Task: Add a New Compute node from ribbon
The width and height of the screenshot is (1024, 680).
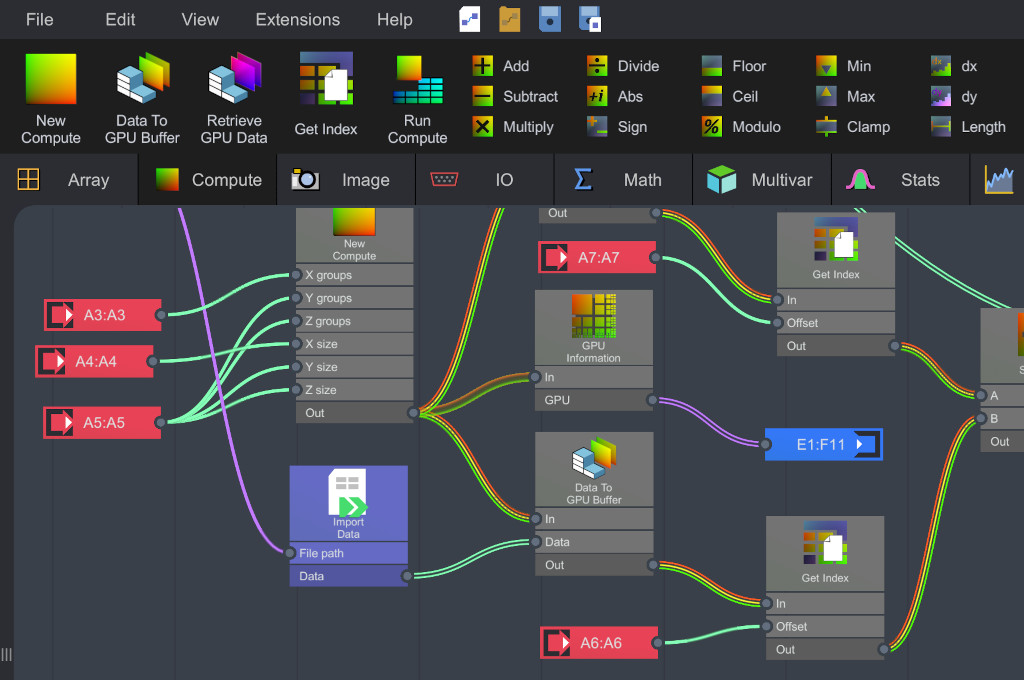Action: (51, 99)
